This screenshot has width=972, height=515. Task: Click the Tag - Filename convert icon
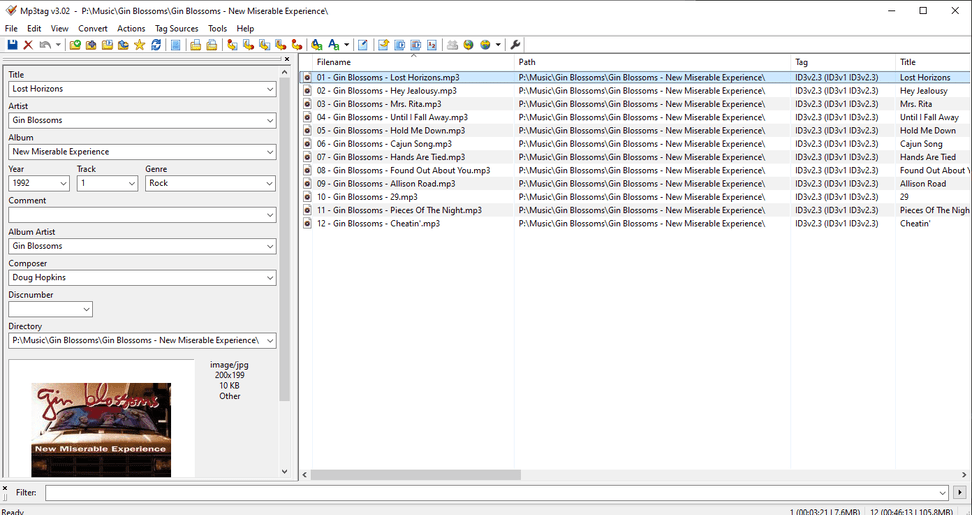pyautogui.click(x=232, y=45)
